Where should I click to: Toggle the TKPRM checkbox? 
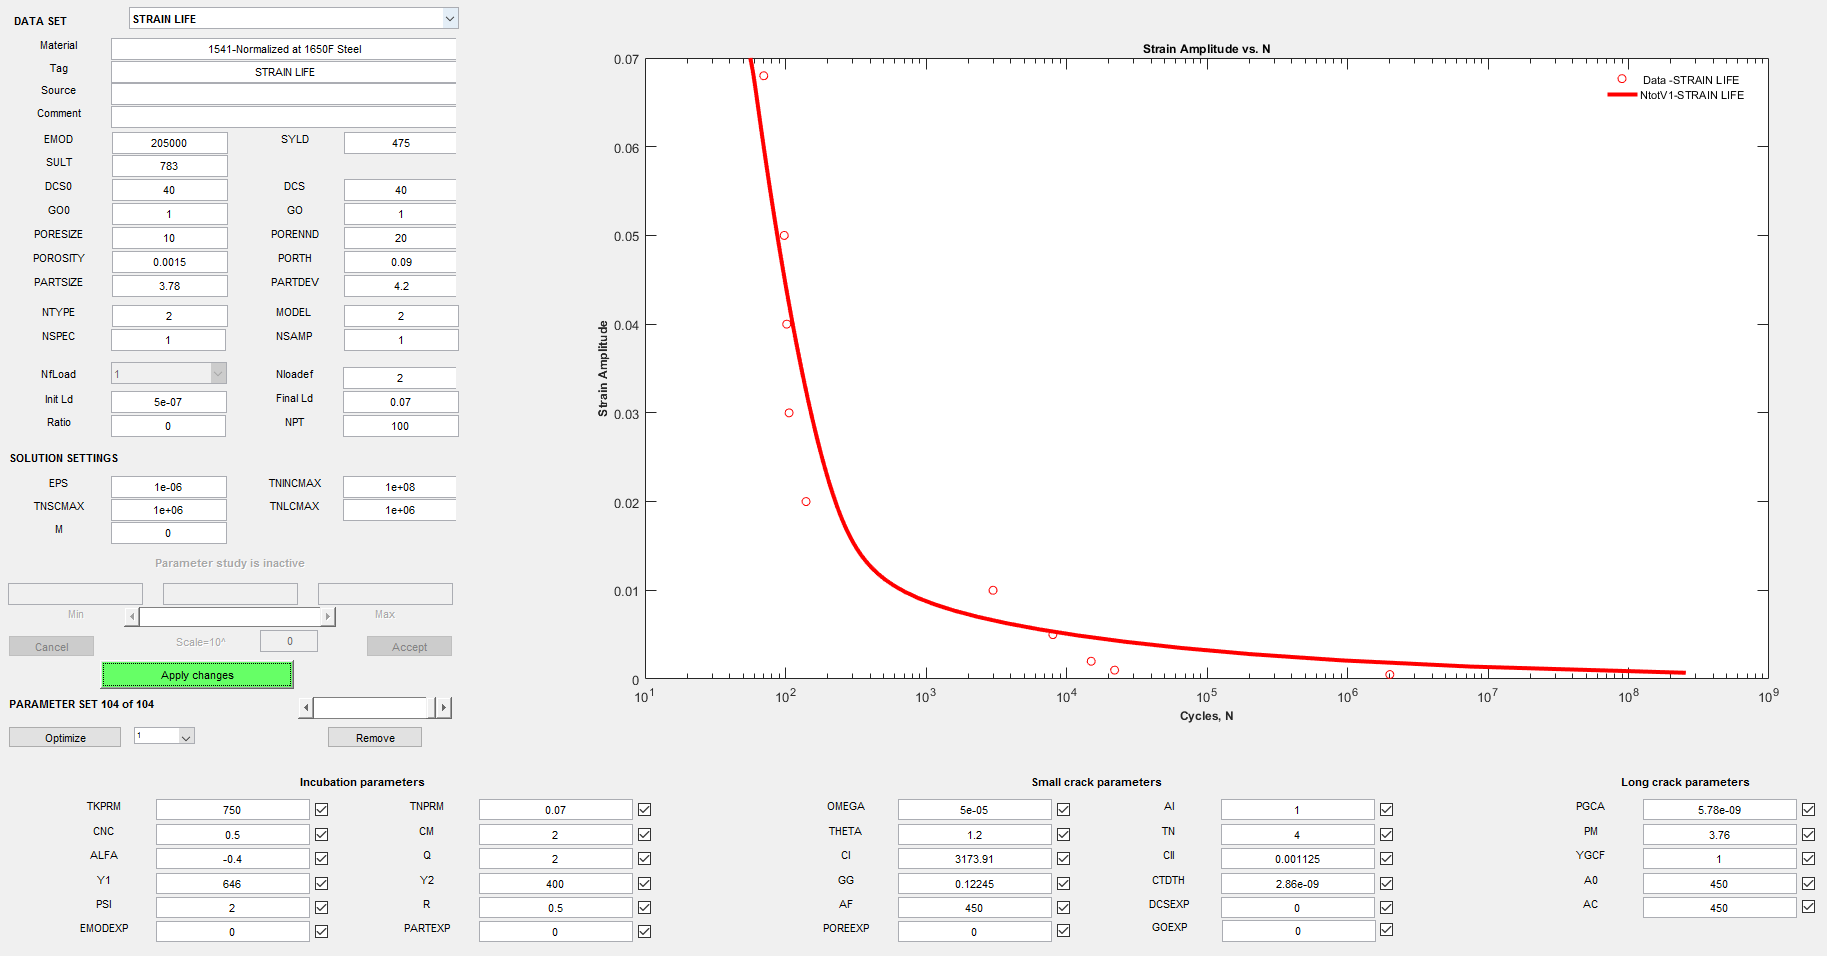(321, 810)
